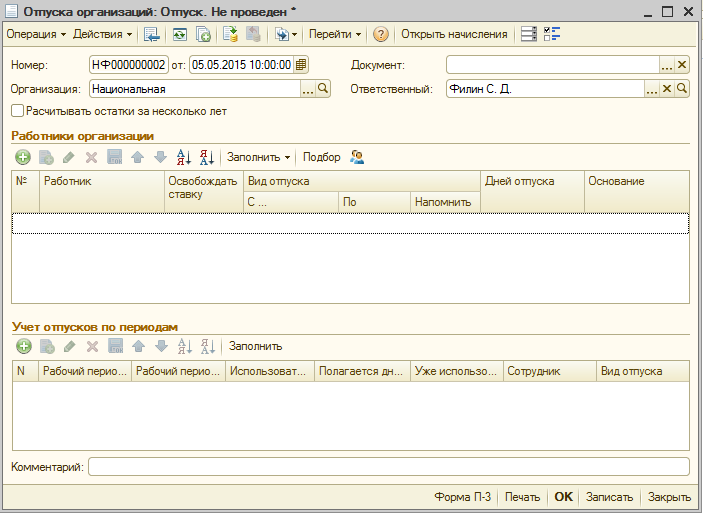This screenshot has height=513, width=703.
Task: Clear the Ответственный field with X
Action: click(667, 89)
